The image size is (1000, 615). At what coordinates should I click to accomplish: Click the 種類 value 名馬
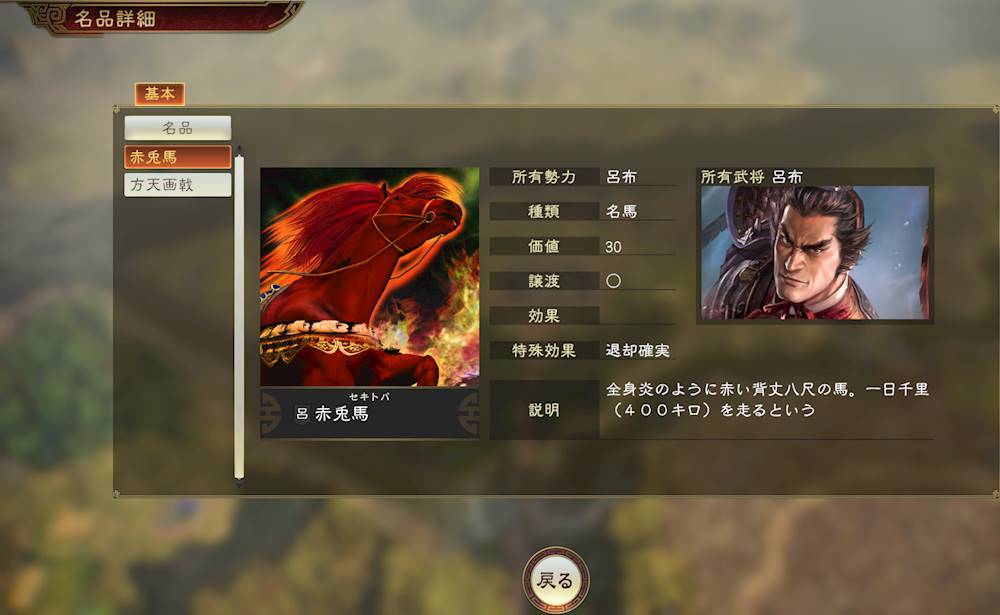pos(621,211)
